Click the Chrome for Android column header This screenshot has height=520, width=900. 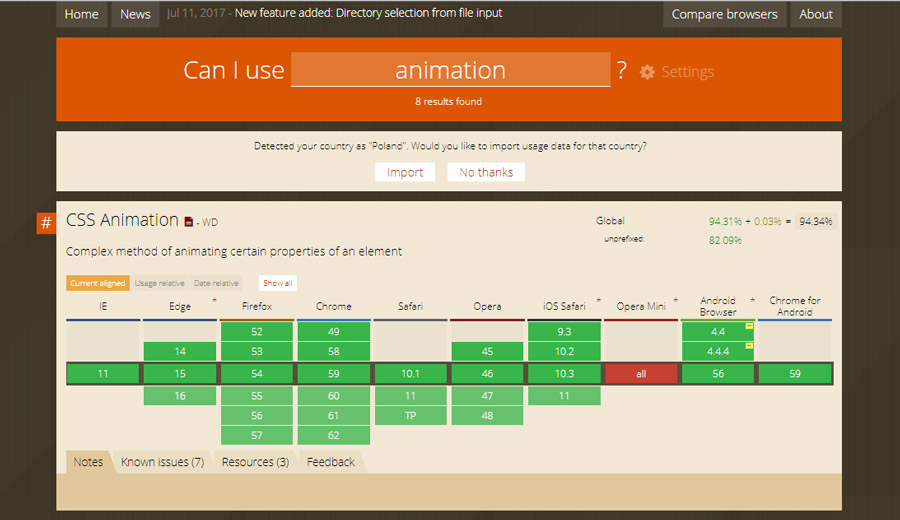pyautogui.click(x=795, y=306)
